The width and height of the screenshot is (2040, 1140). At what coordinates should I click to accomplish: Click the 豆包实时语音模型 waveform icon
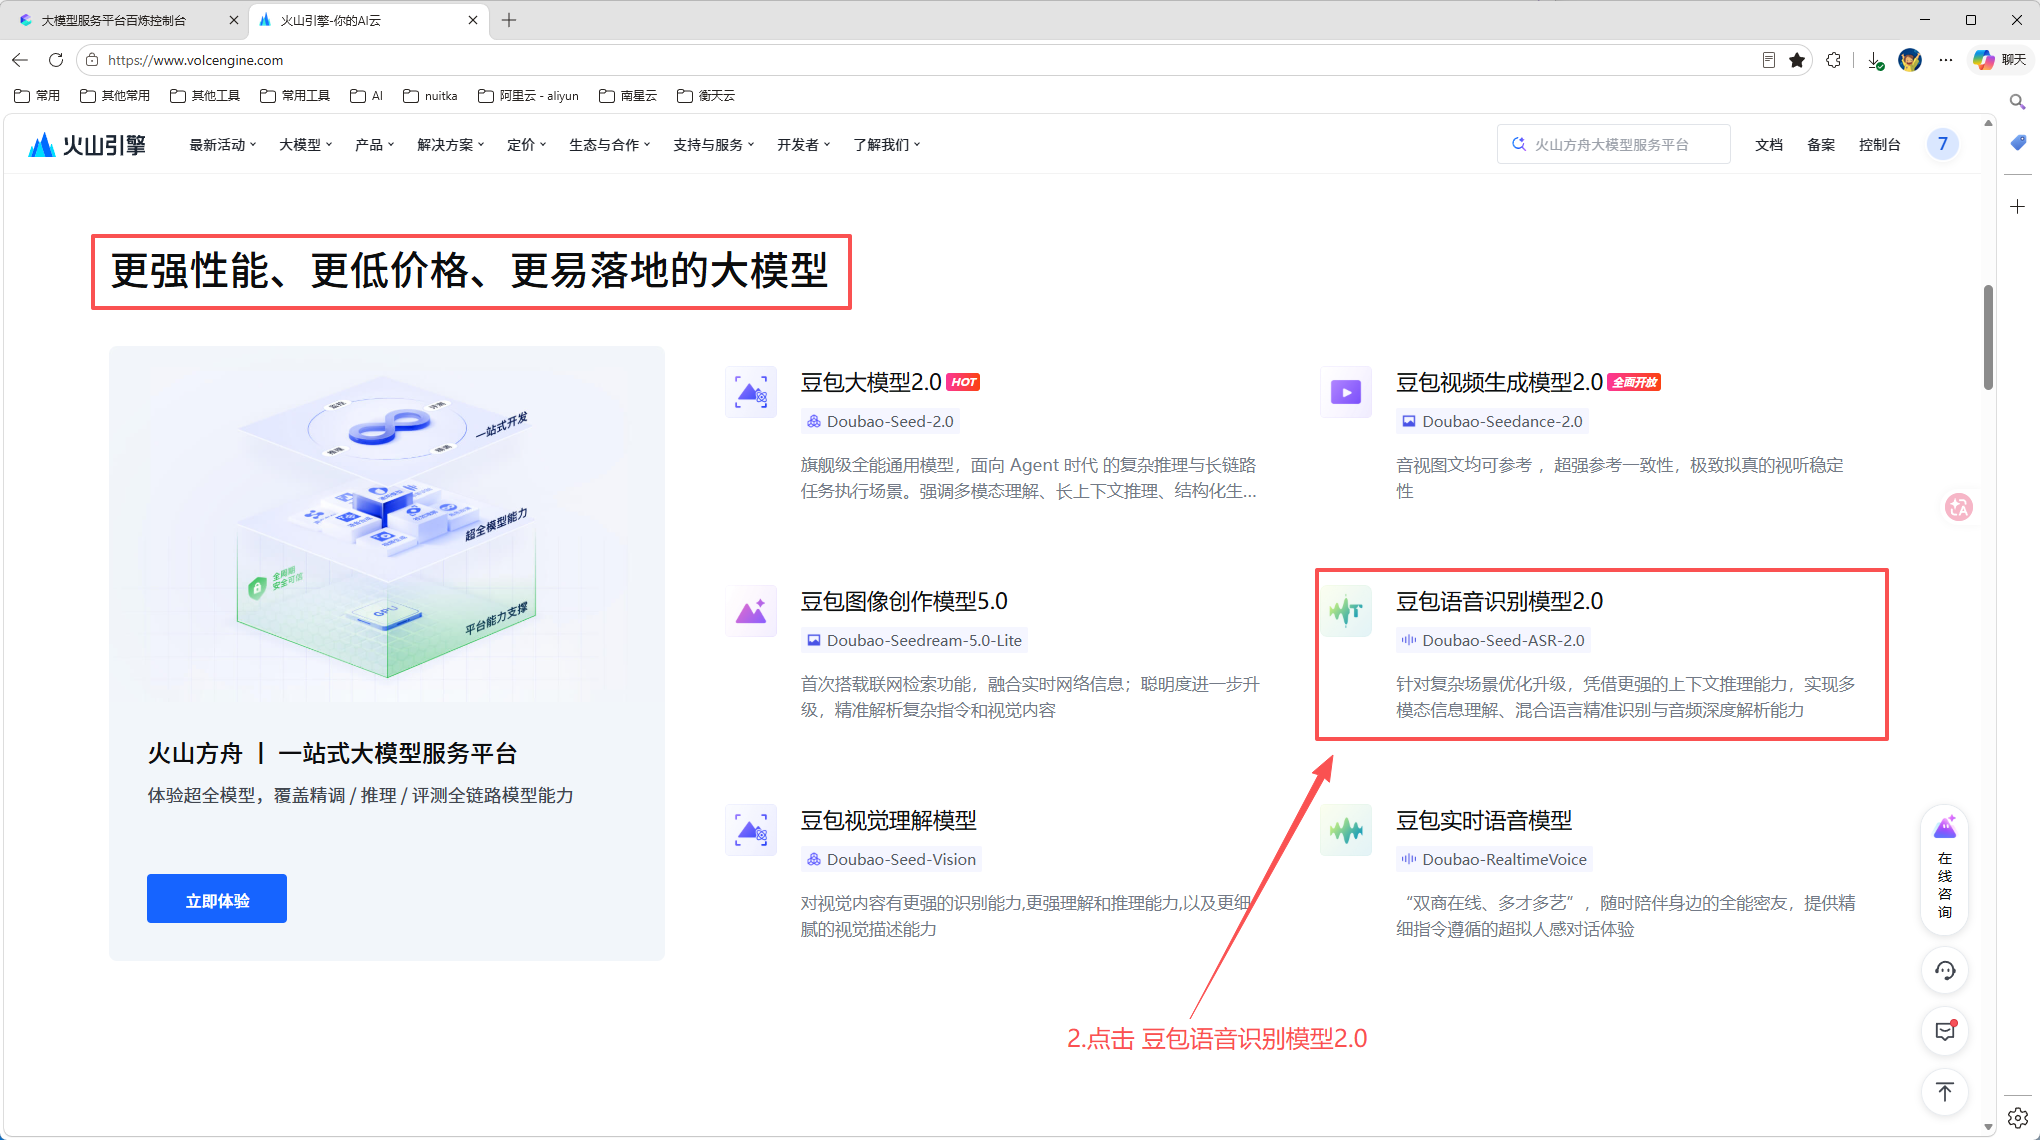click(1346, 830)
